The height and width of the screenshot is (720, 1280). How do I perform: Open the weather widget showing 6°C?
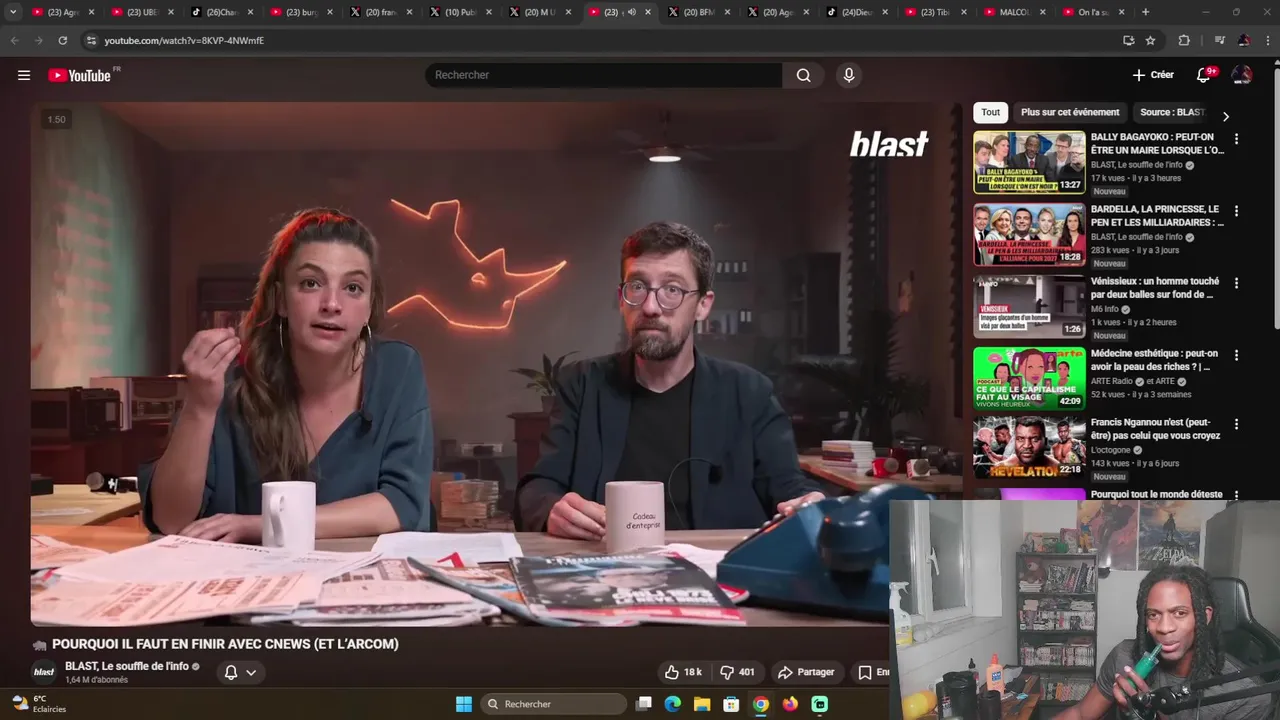point(38,704)
